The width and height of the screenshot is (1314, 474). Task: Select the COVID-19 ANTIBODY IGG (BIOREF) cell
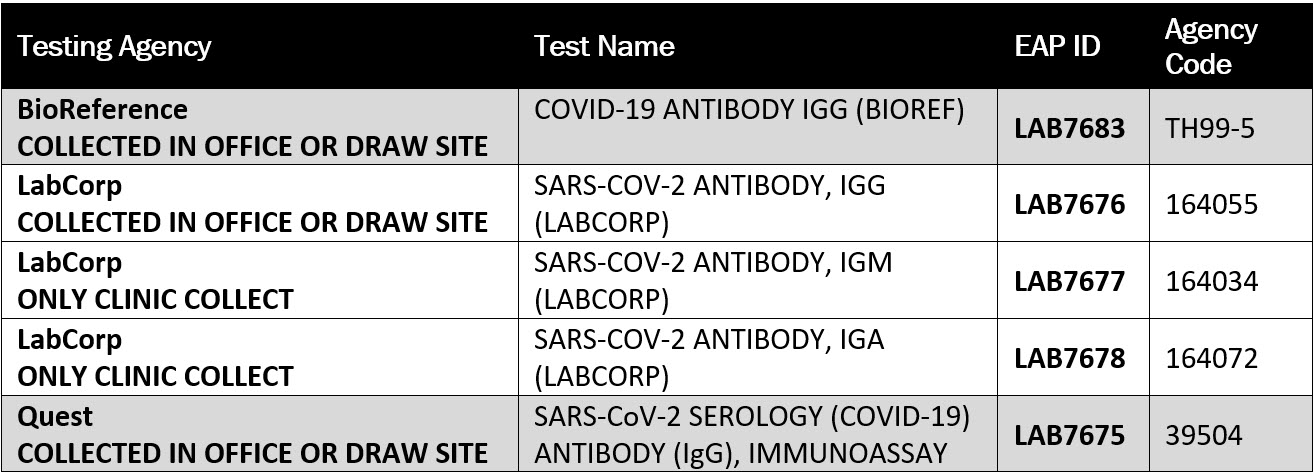(748, 110)
